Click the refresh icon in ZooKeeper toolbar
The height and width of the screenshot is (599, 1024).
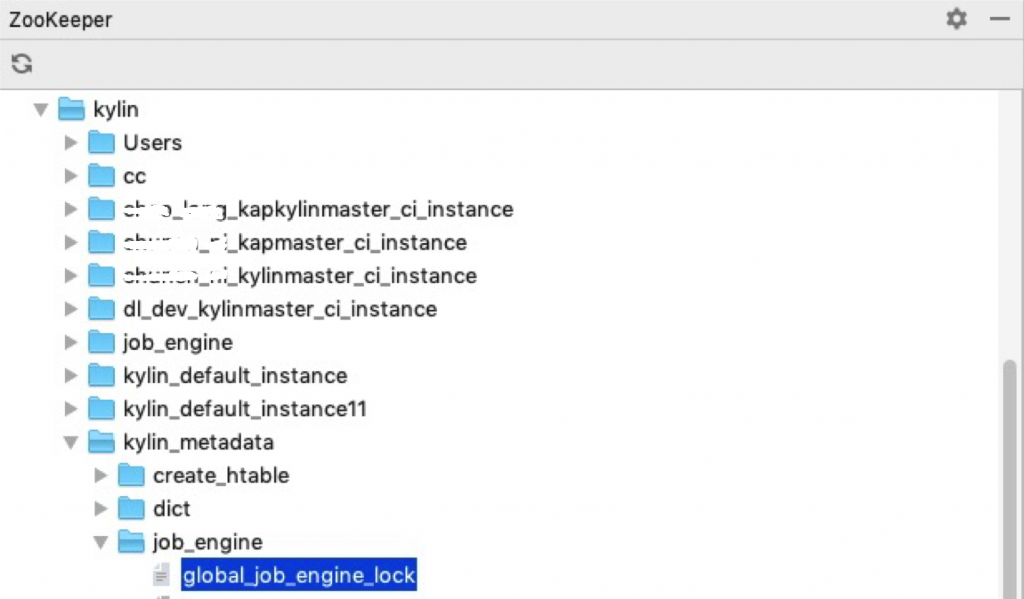pos(22,64)
